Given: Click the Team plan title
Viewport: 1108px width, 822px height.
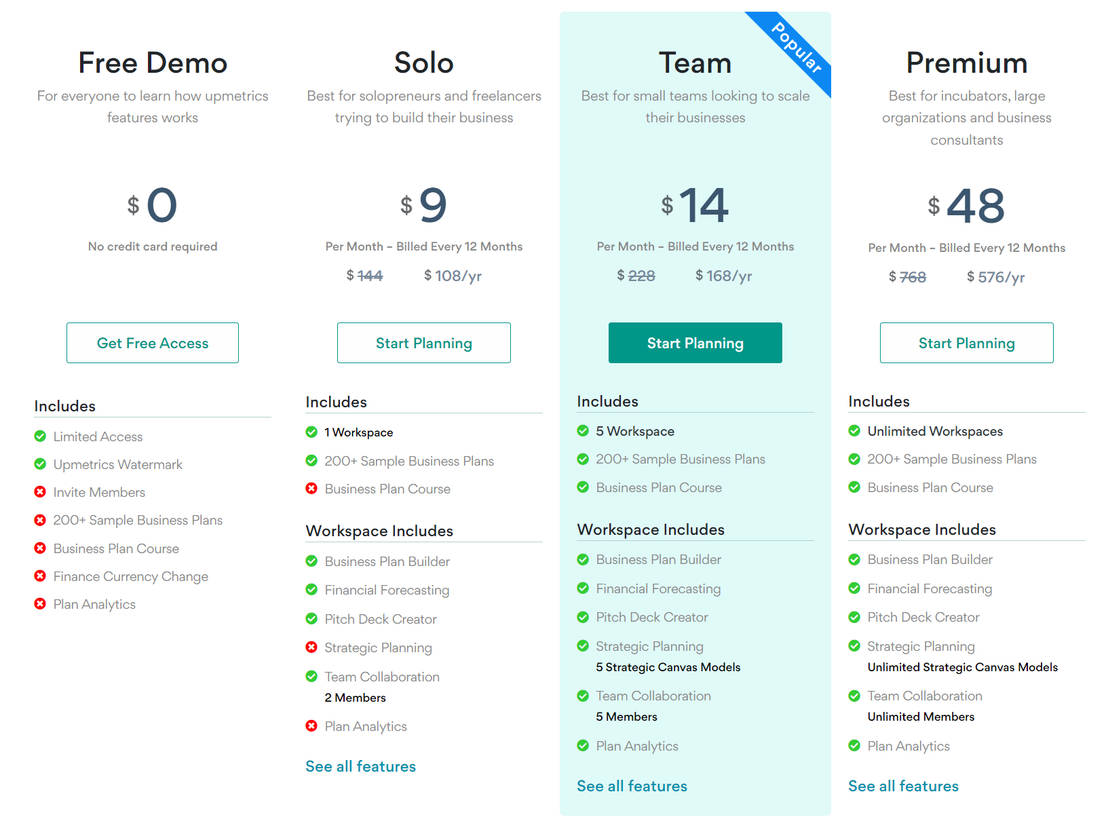Looking at the screenshot, I should coord(695,63).
